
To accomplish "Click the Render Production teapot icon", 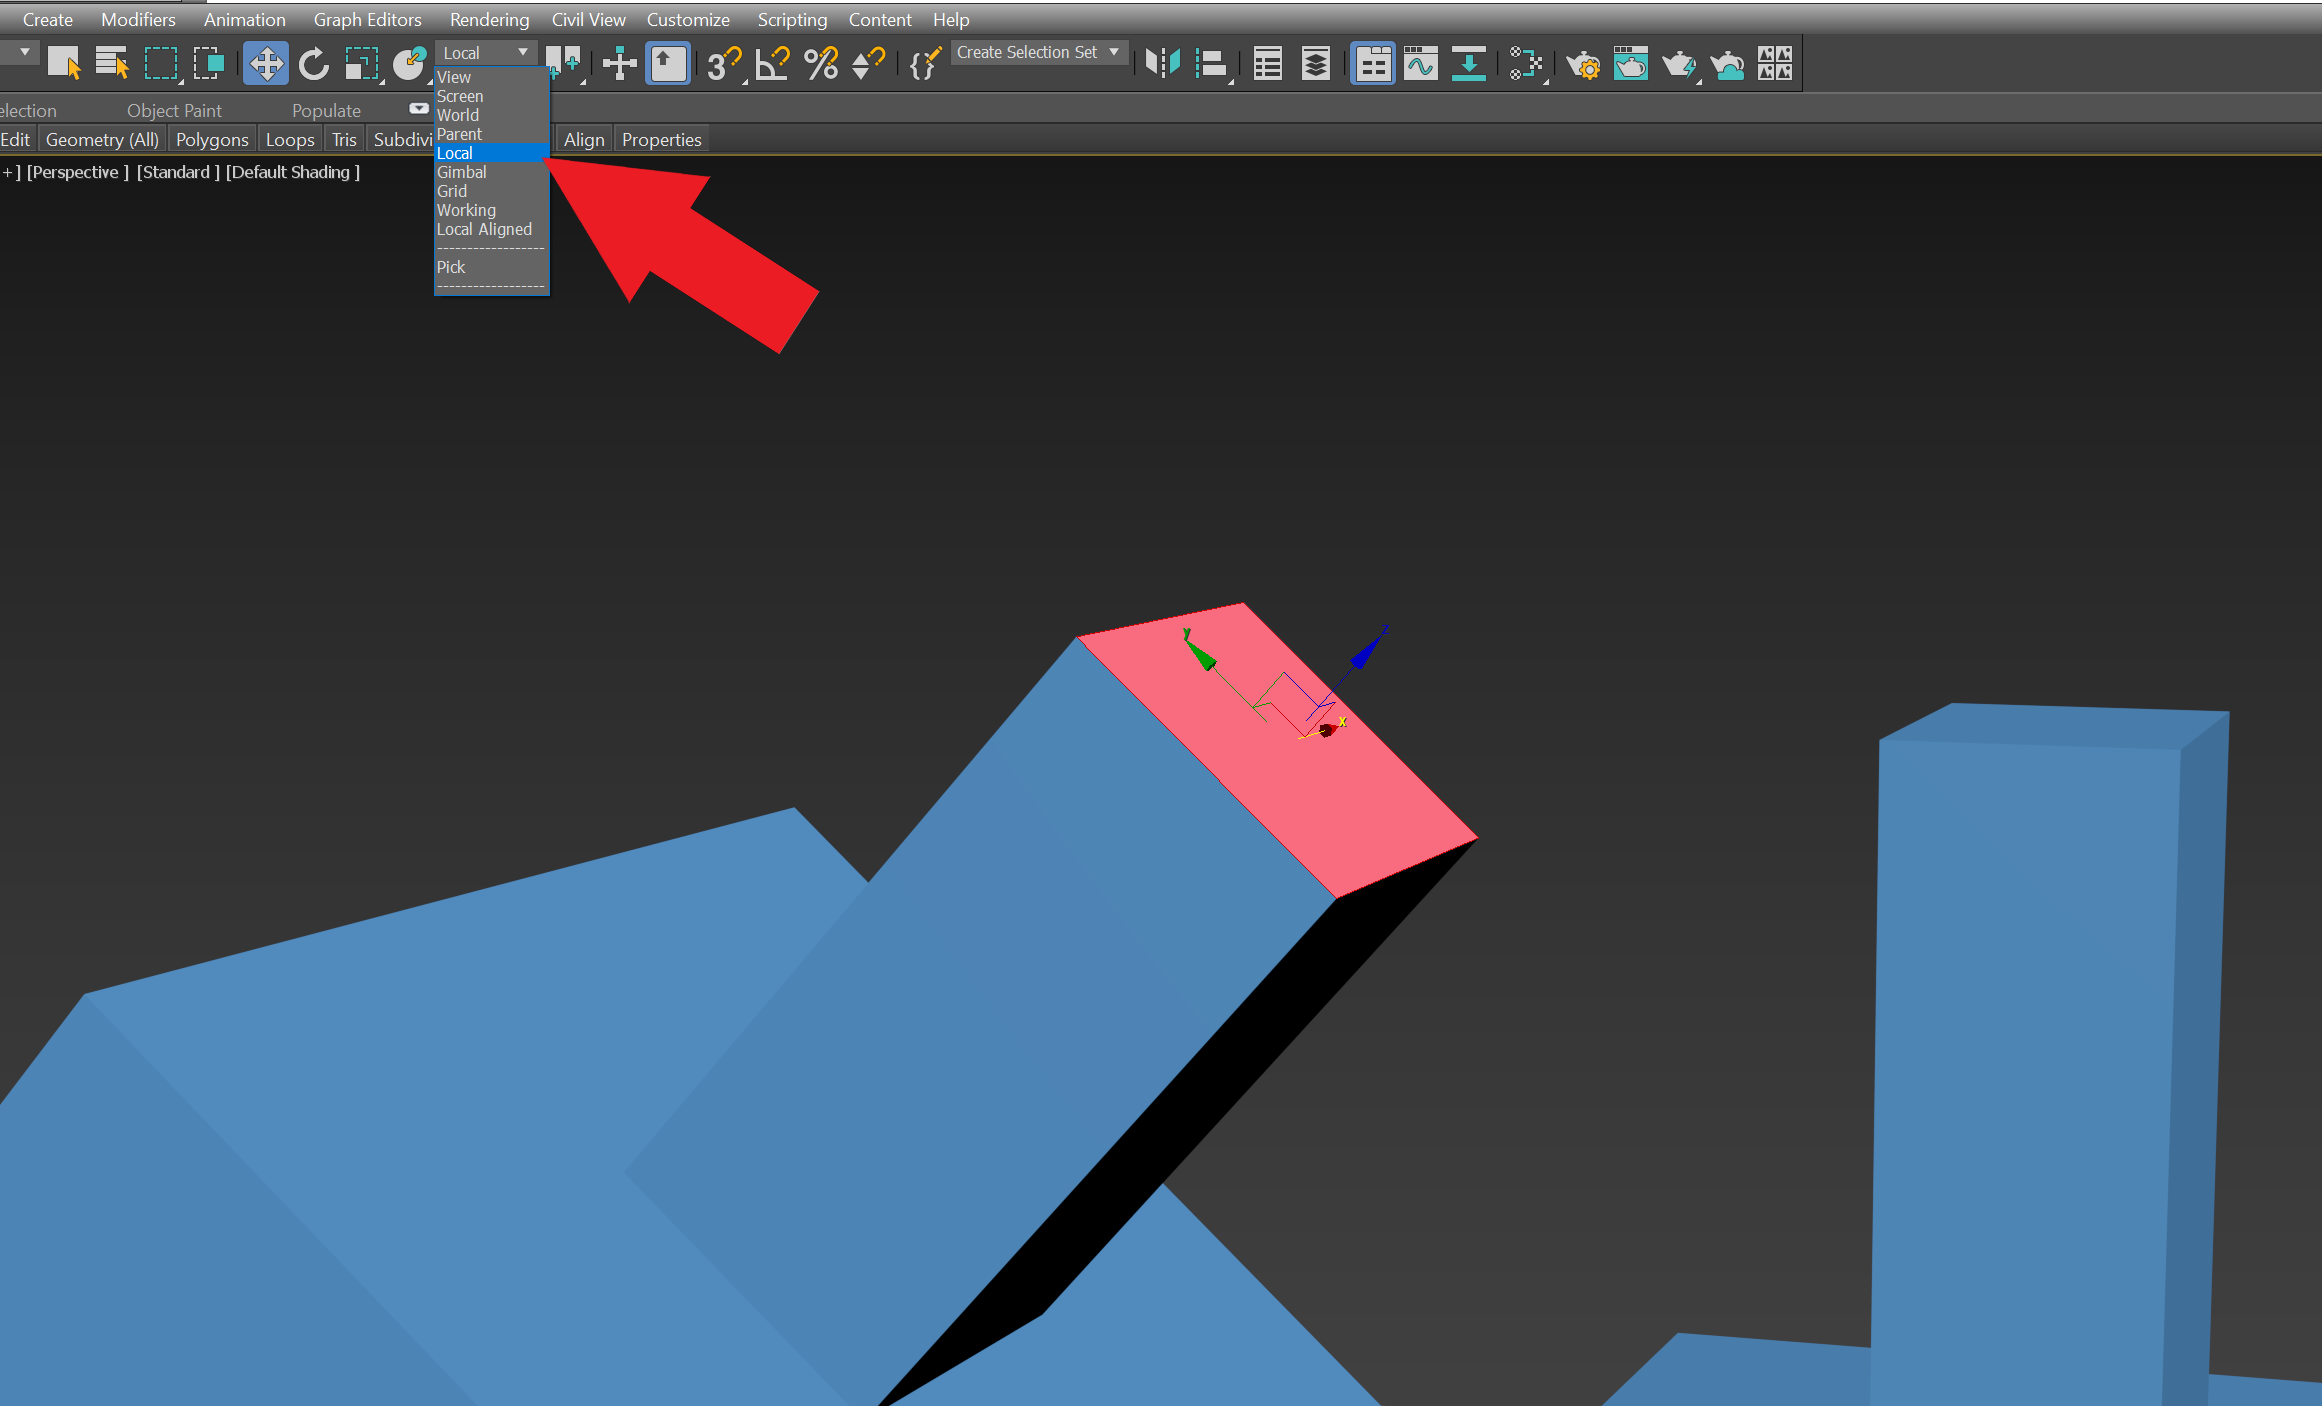I will point(1679,64).
